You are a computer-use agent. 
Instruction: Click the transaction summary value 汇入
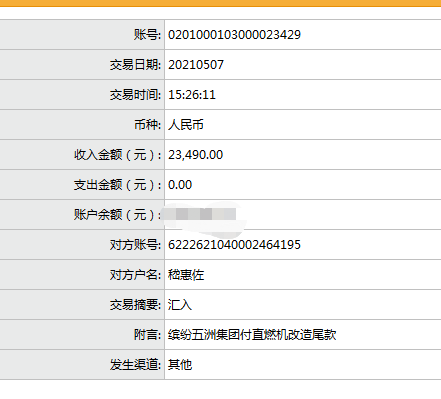coord(180,305)
